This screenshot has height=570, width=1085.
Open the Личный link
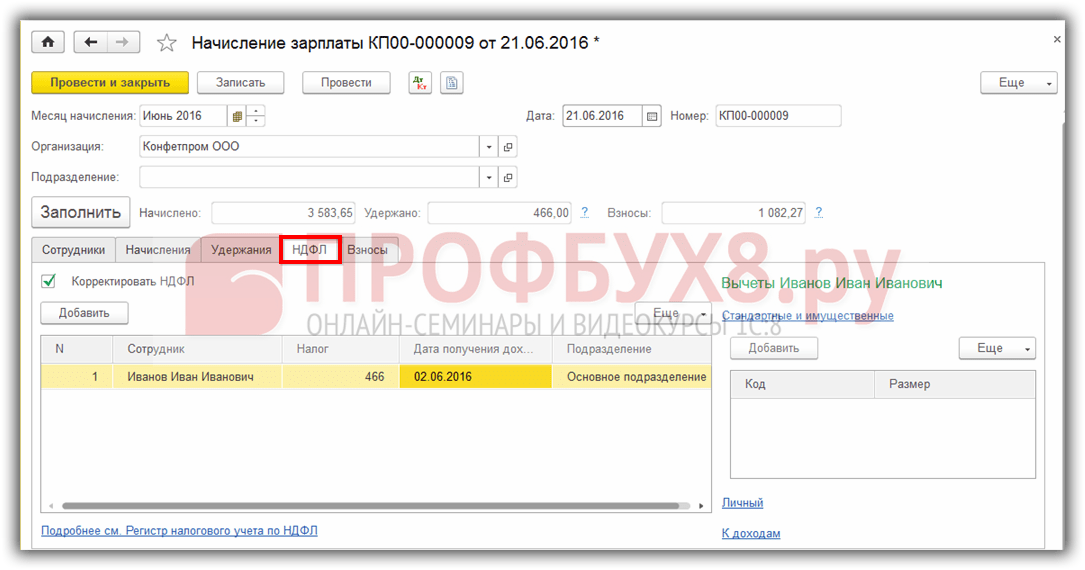tap(742, 503)
